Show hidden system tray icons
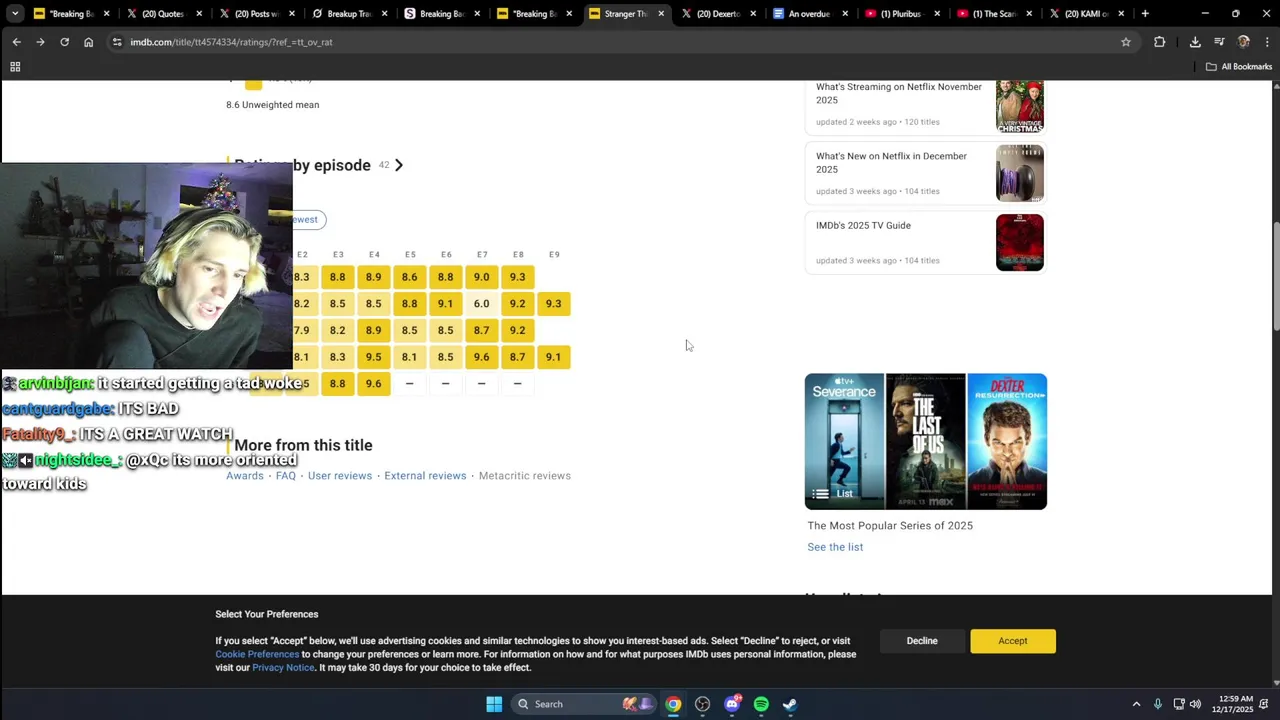The width and height of the screenshot is (1280, 720). (1136, 704)
